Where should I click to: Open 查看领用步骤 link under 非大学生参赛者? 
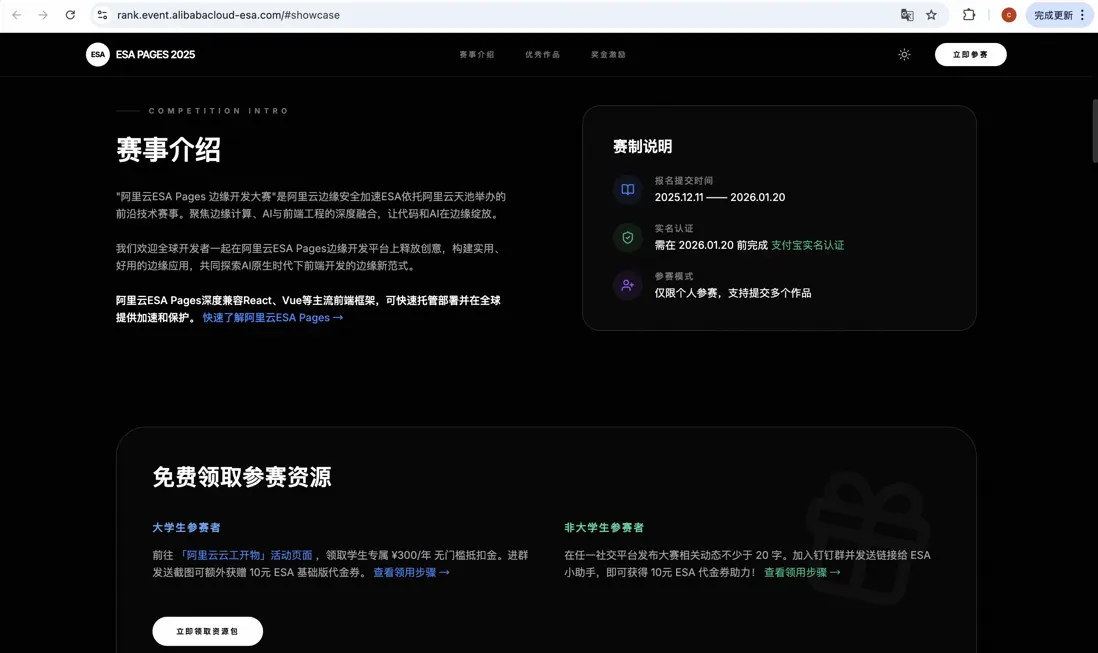click(x=802, y=573)
